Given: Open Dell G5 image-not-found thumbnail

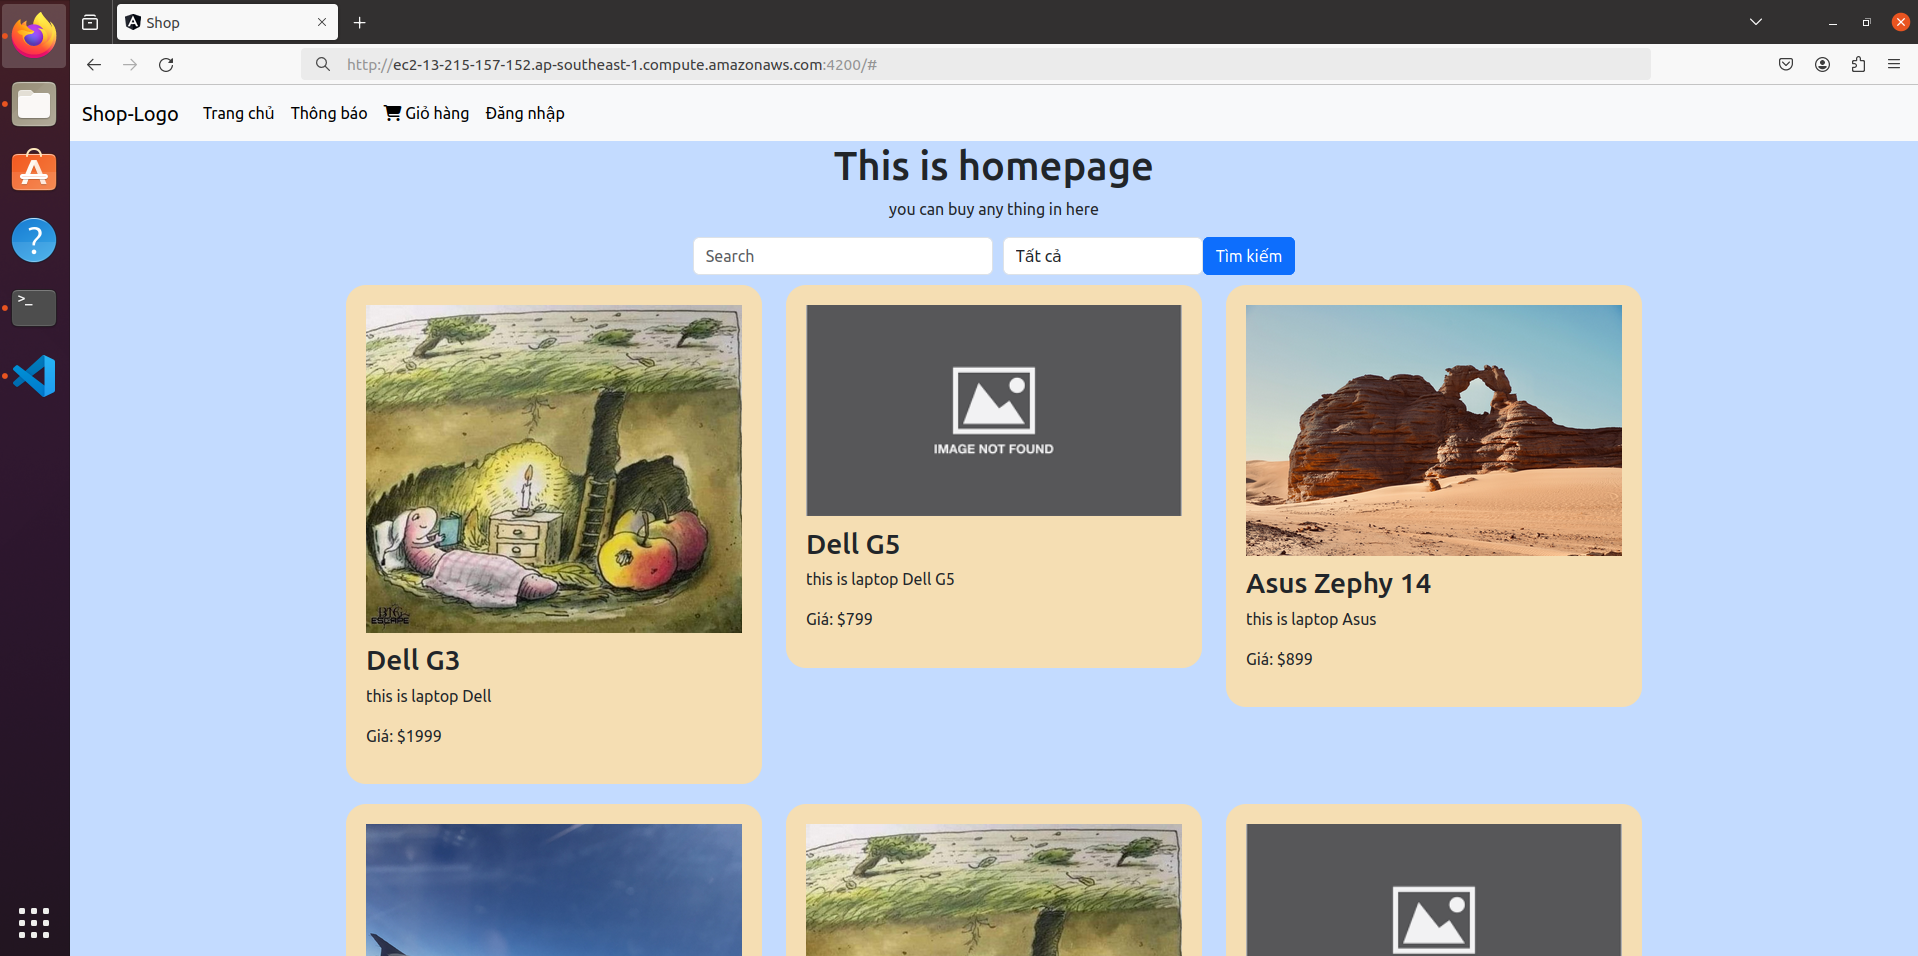Looking at the screenshot, I should tap(994, 411).
